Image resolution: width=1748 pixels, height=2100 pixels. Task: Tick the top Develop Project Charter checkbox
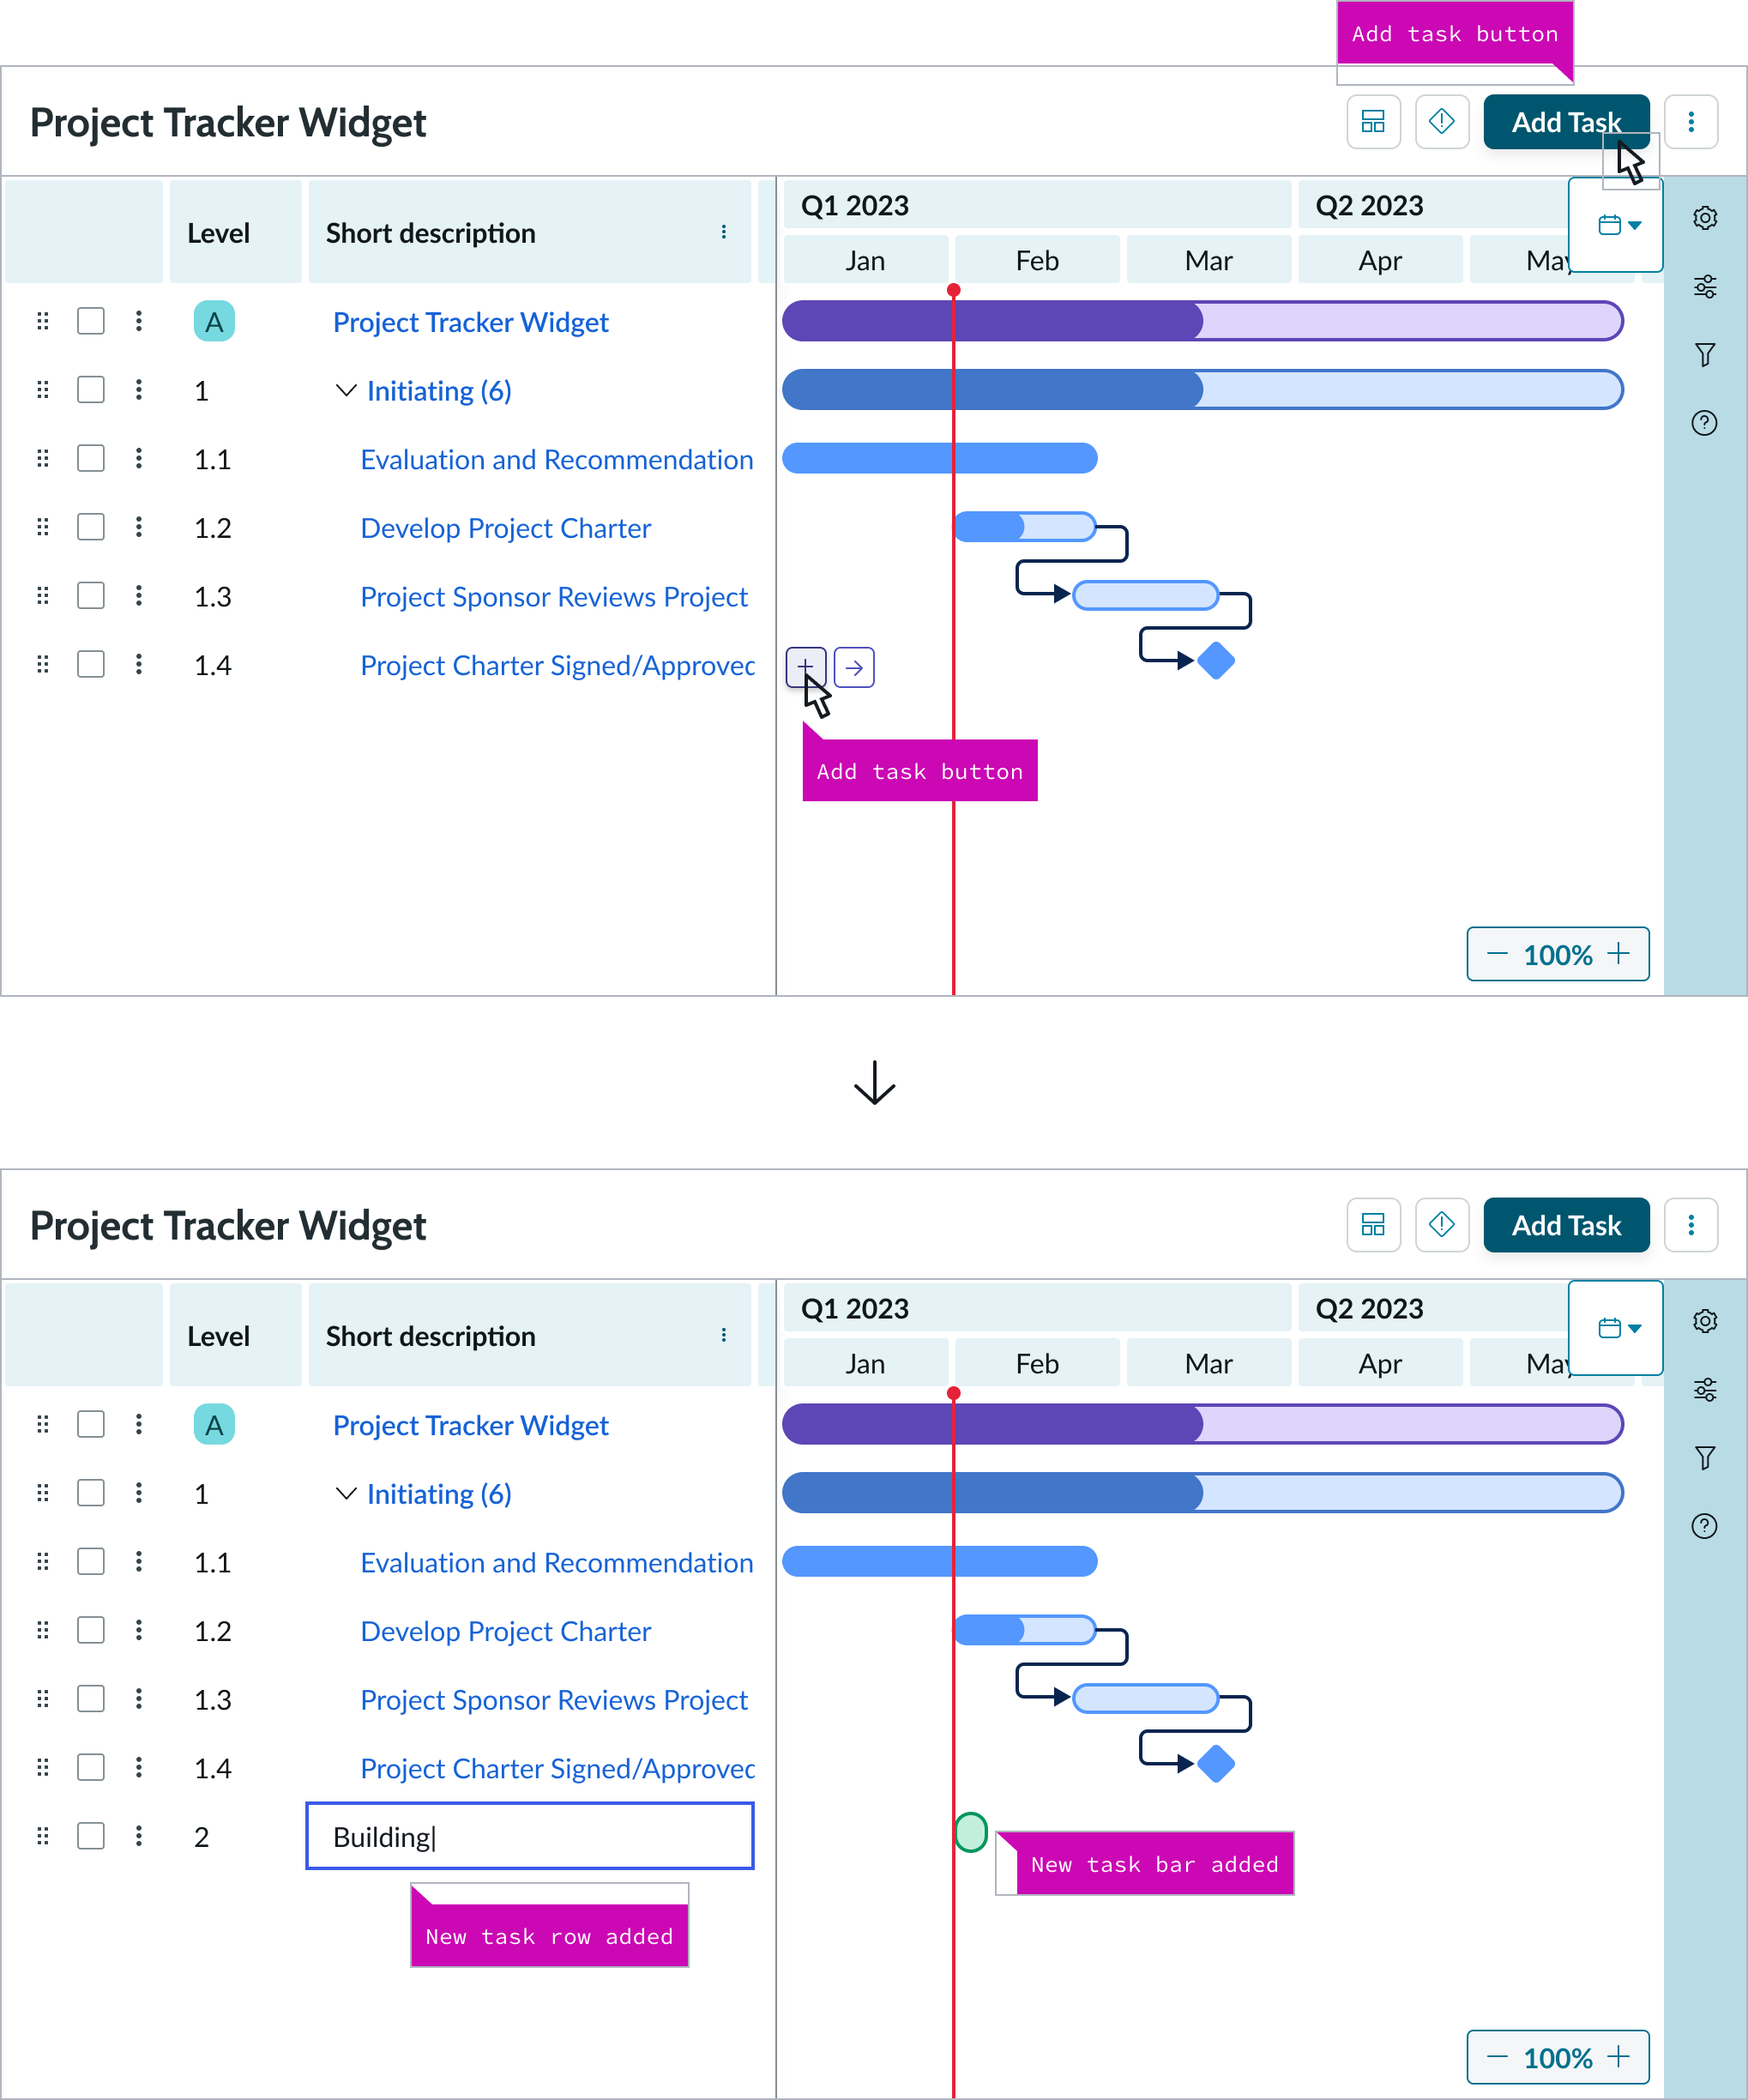(x=91, y=527)
